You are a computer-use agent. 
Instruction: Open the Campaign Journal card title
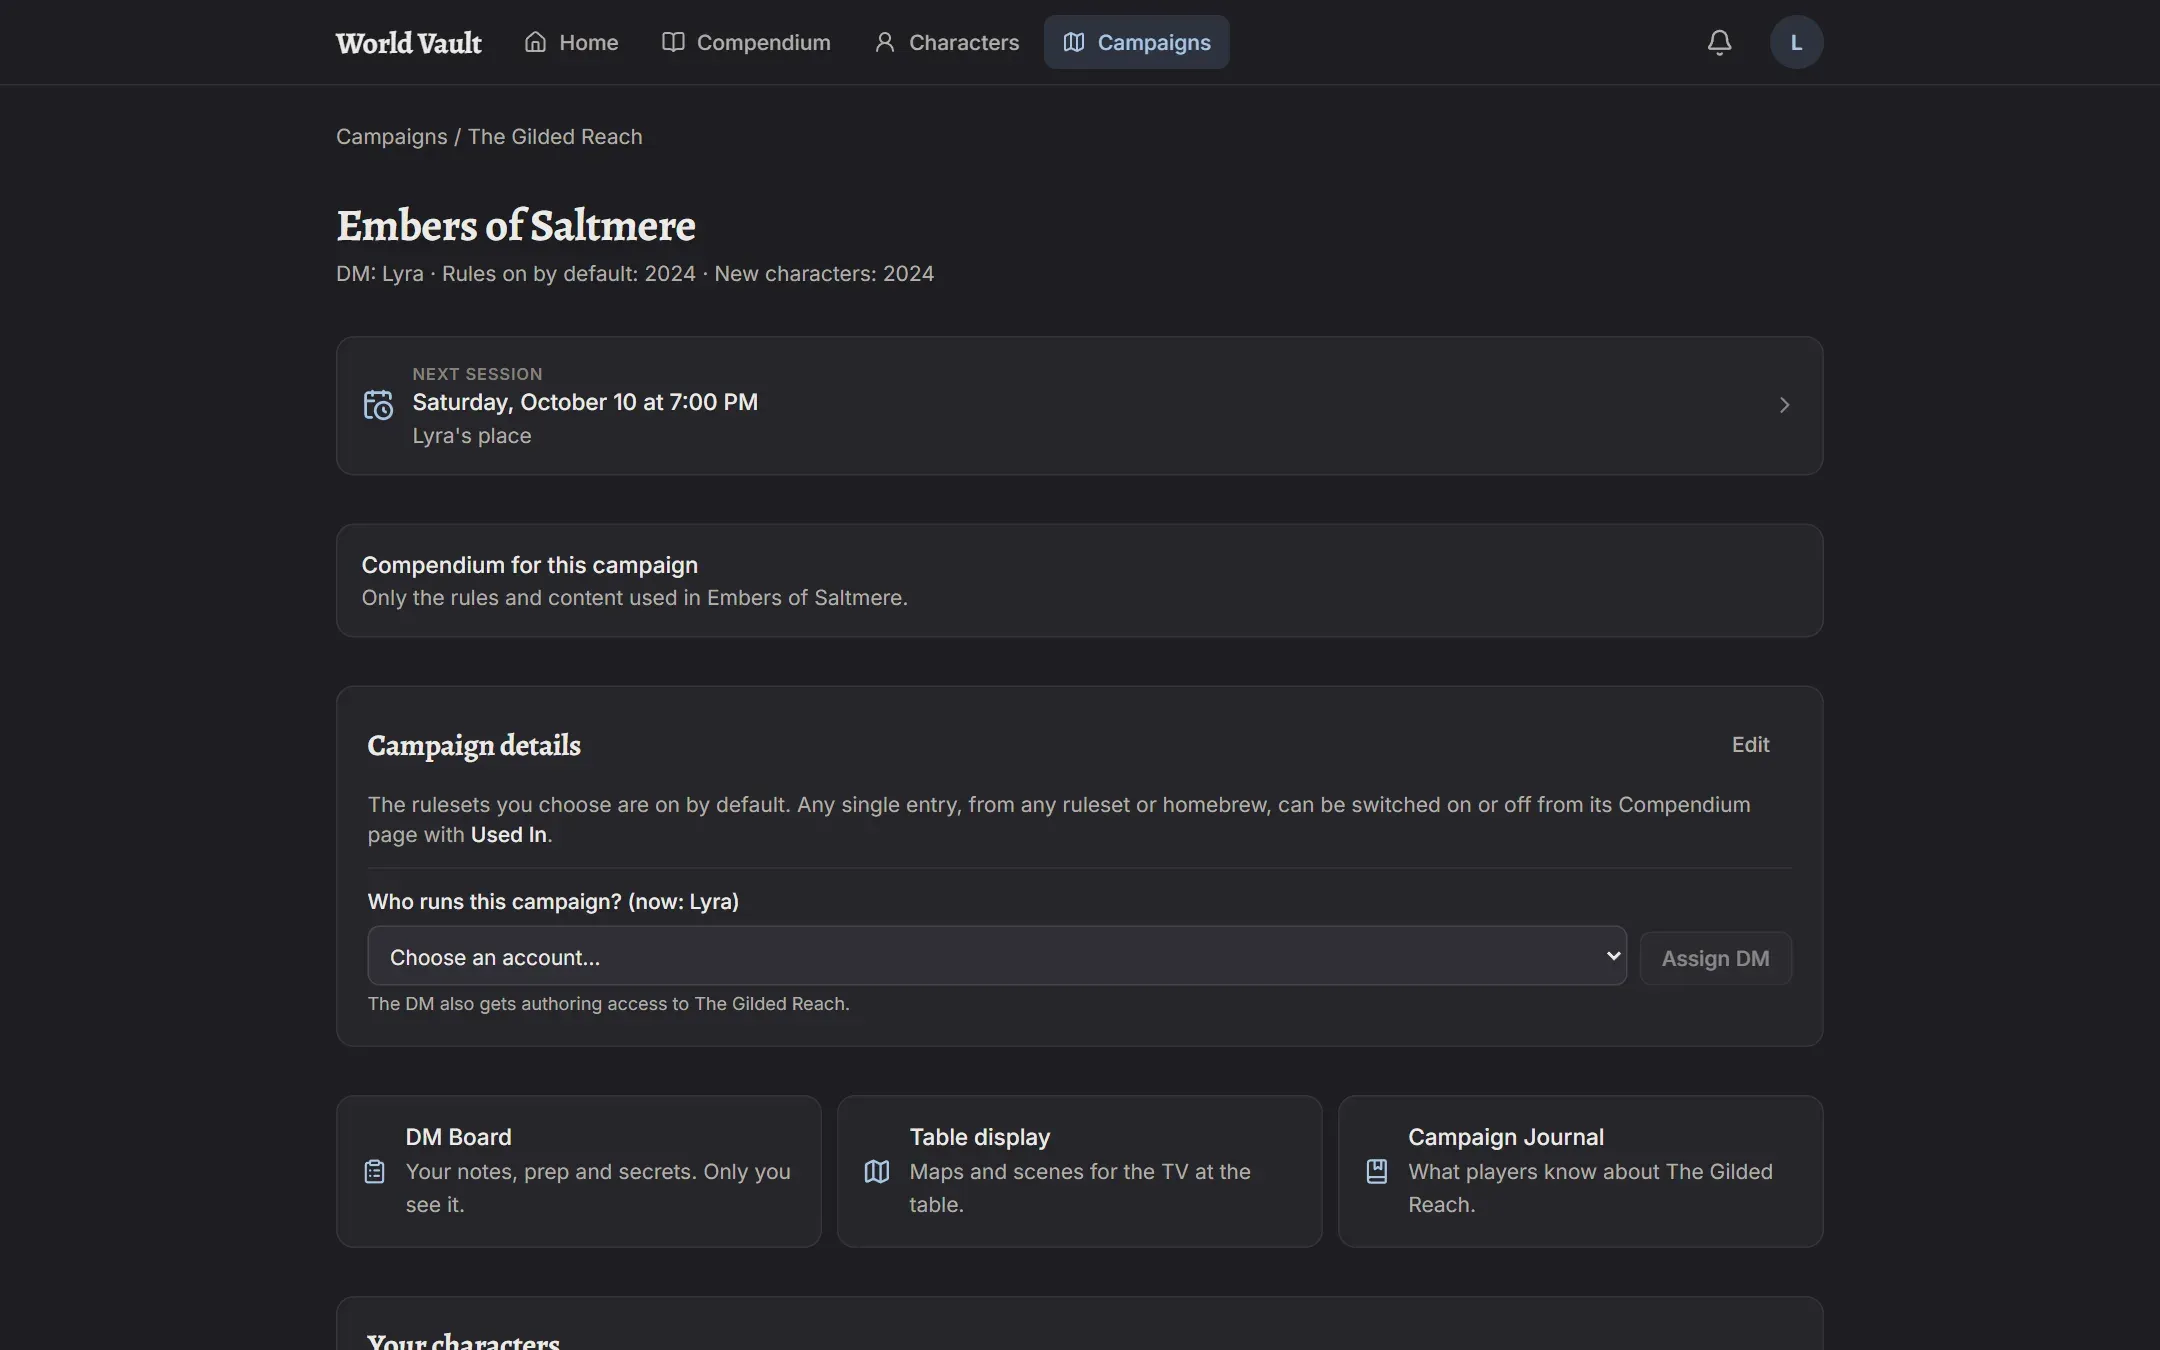click(1506, 1137)
